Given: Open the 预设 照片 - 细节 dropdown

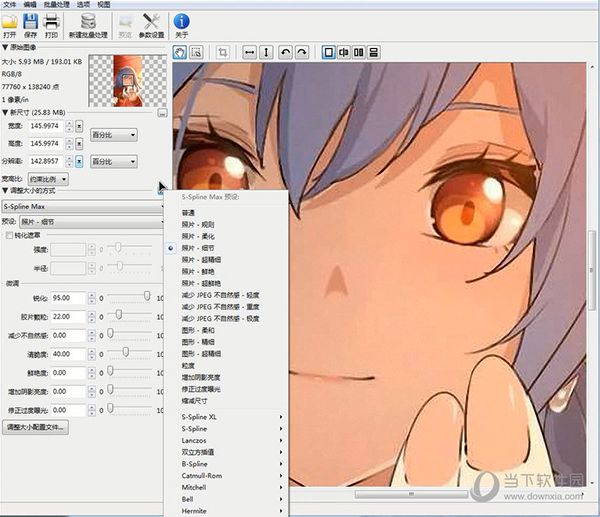Looking at the screenshot, I should (92, 222).
